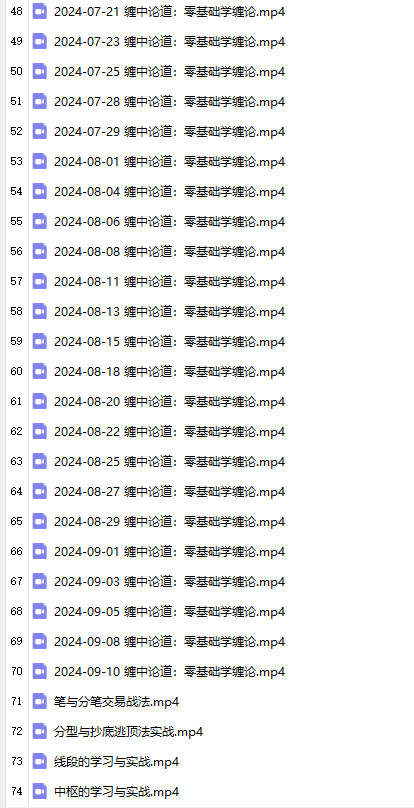414x808 pixels.
Task: Open 2024-07-29 缠中论道 video file
Action: click(x=170, y=131)
